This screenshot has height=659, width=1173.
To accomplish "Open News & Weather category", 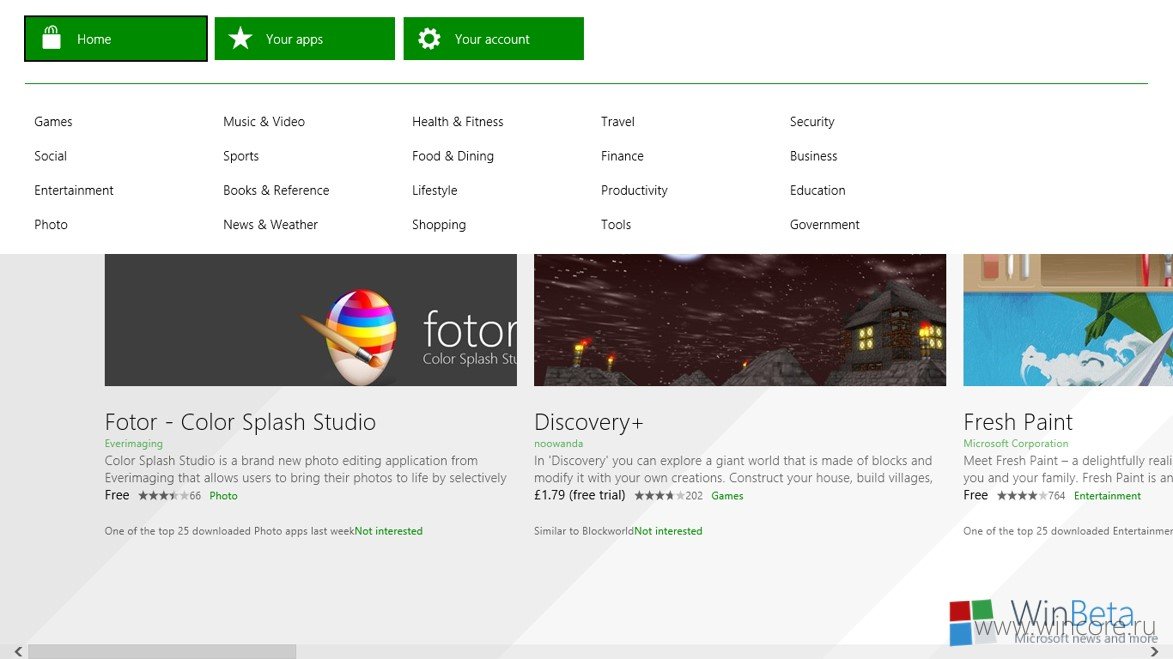I will point(270,224).
